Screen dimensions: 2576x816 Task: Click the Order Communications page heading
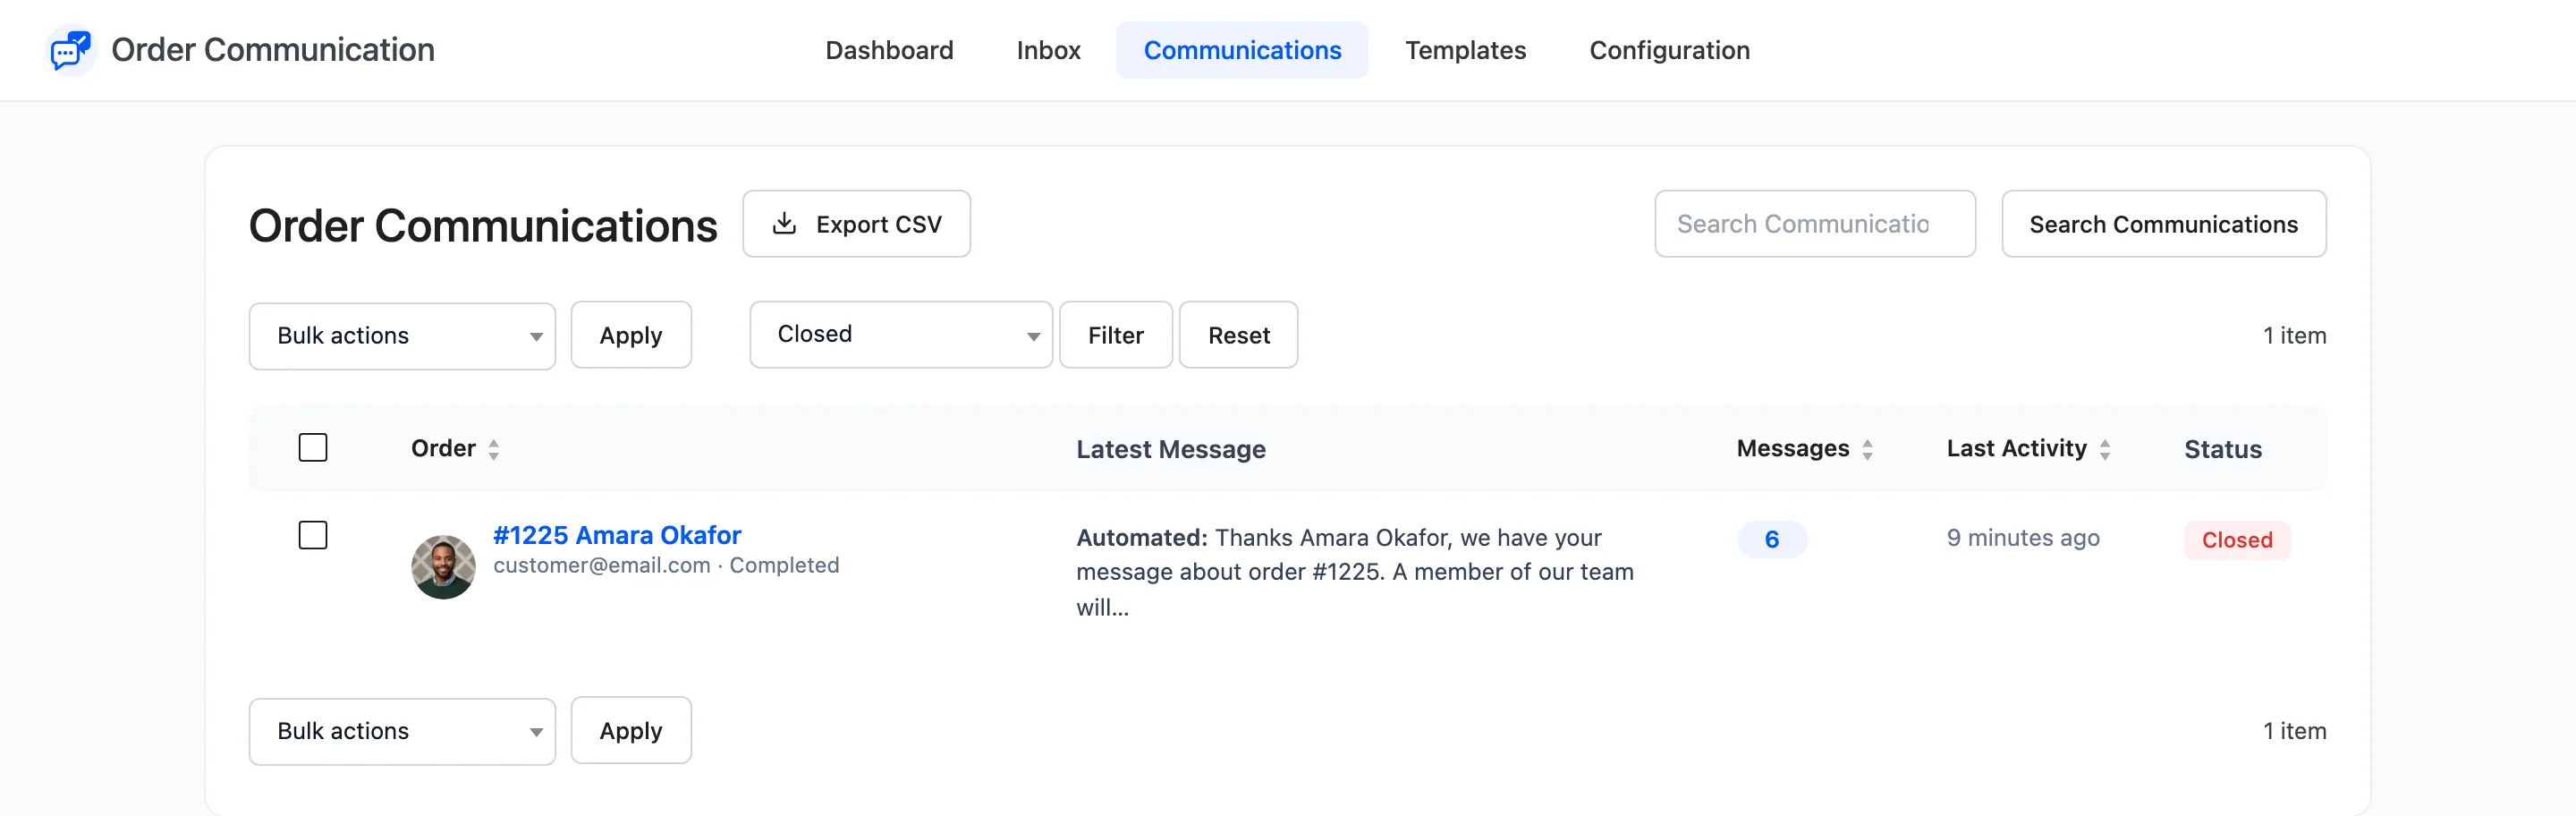(x=483, y=226)
